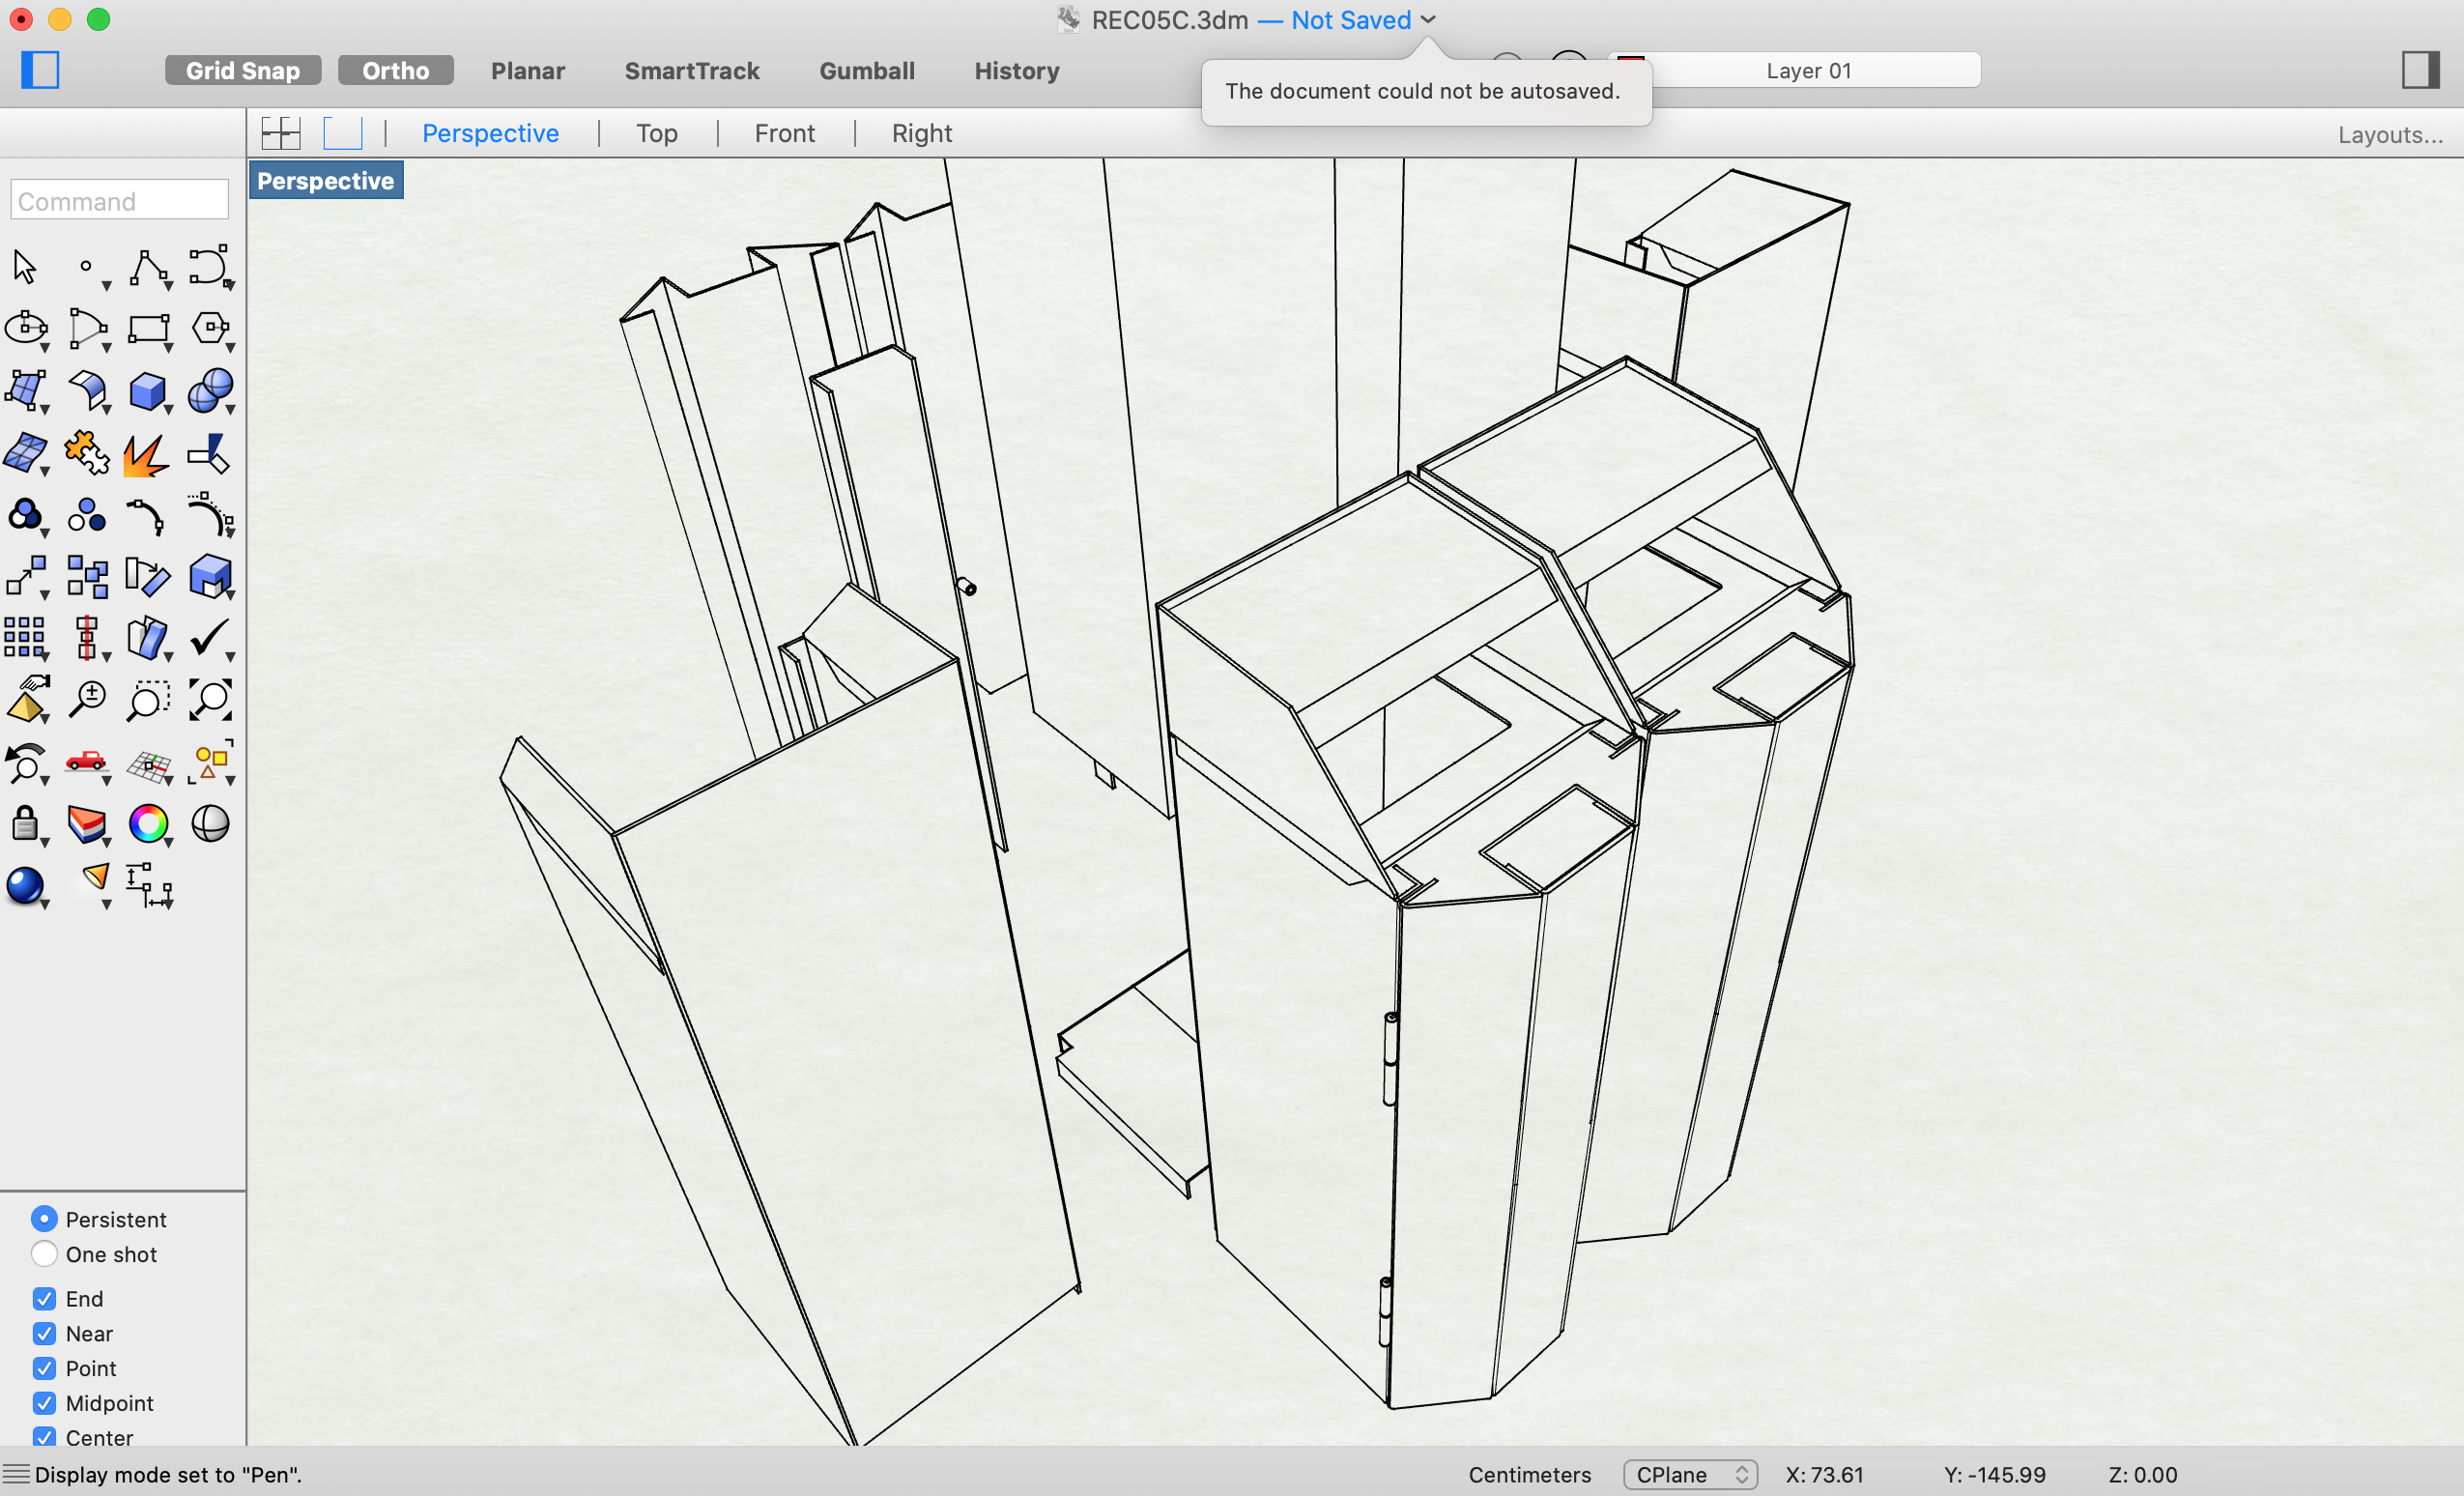The width and height of the screenshot is (2464, 1496).
Task: Toggle Grid Snap off
Action: click(242, 70)
